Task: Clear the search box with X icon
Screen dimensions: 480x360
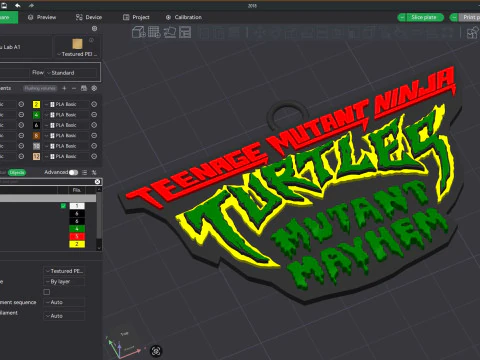Action: [x=97, y=181]
